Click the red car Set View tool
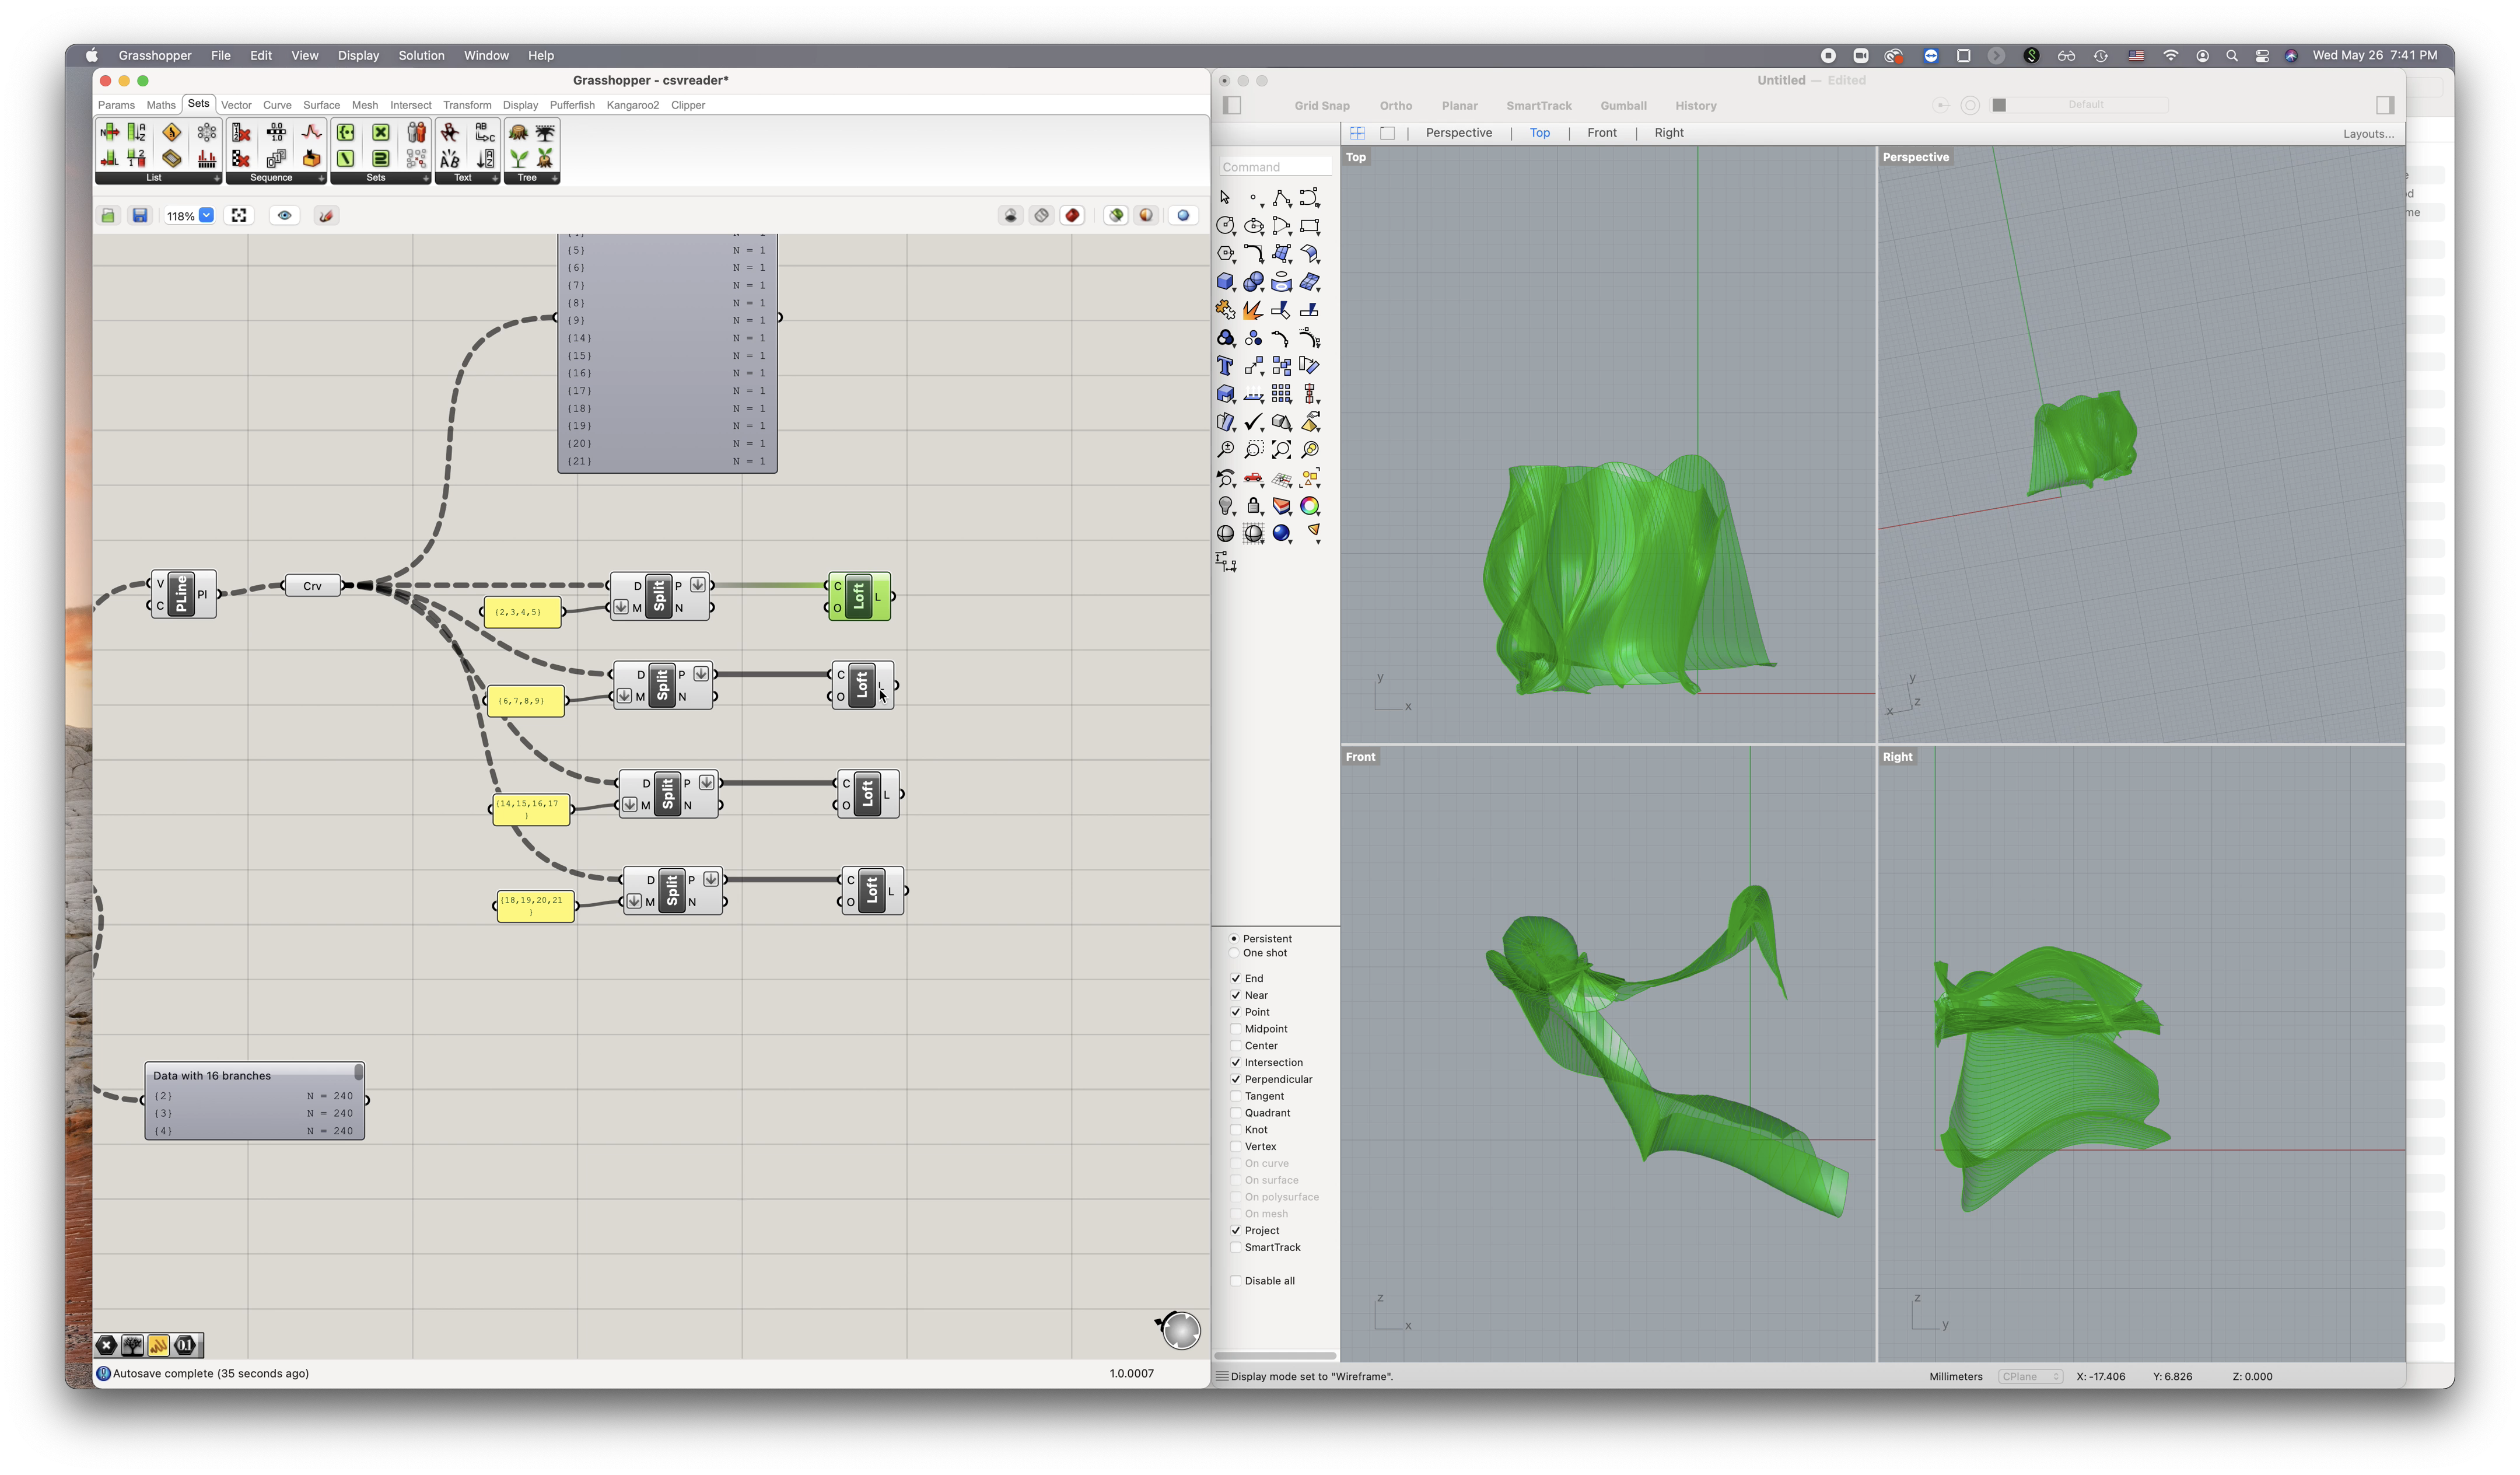 (x=1253, y=478)
